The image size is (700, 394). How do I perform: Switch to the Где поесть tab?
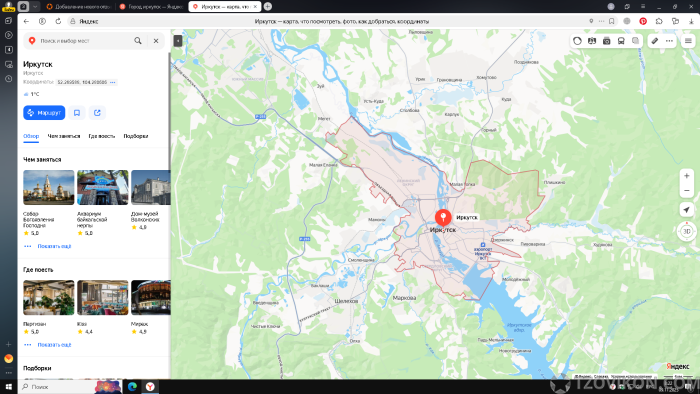[102, 136]
